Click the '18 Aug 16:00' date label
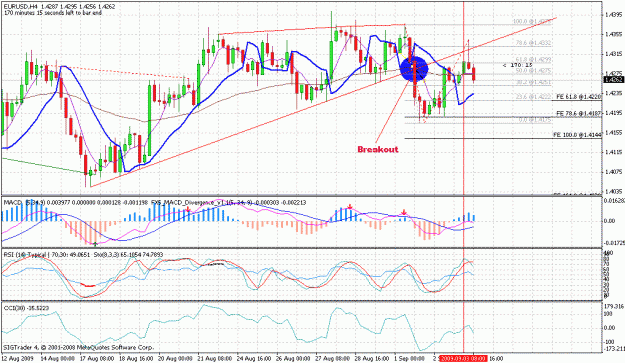Screen dimensions: 625x363 pyautogui.click(x=136, y=359)
